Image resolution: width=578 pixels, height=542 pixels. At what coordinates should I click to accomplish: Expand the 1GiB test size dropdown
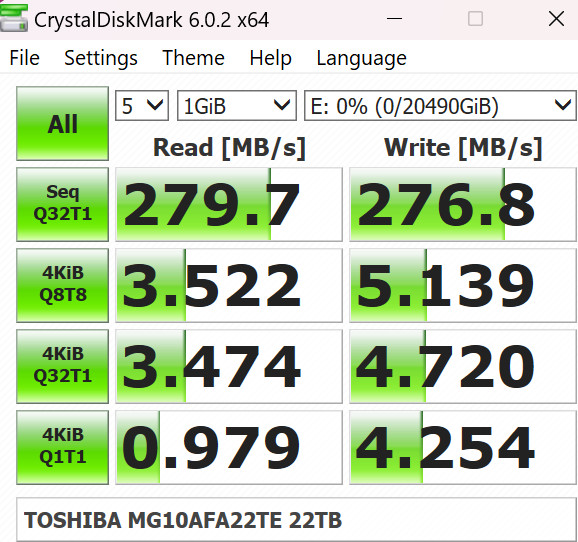237,105
